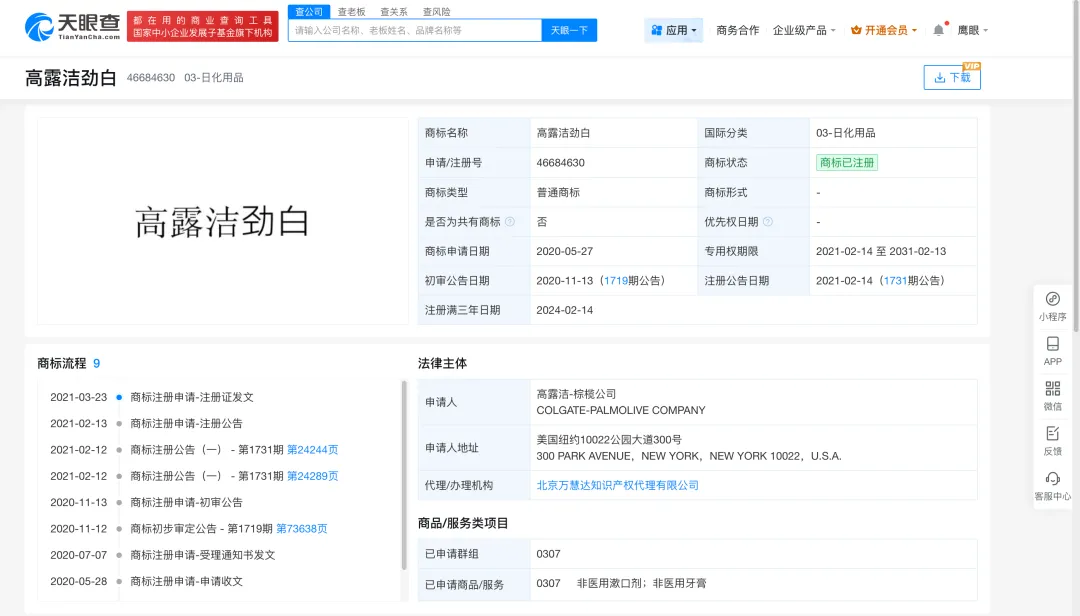Focus the company name search field
This screenshot has width=1080, height=616.
coord(415,30)
